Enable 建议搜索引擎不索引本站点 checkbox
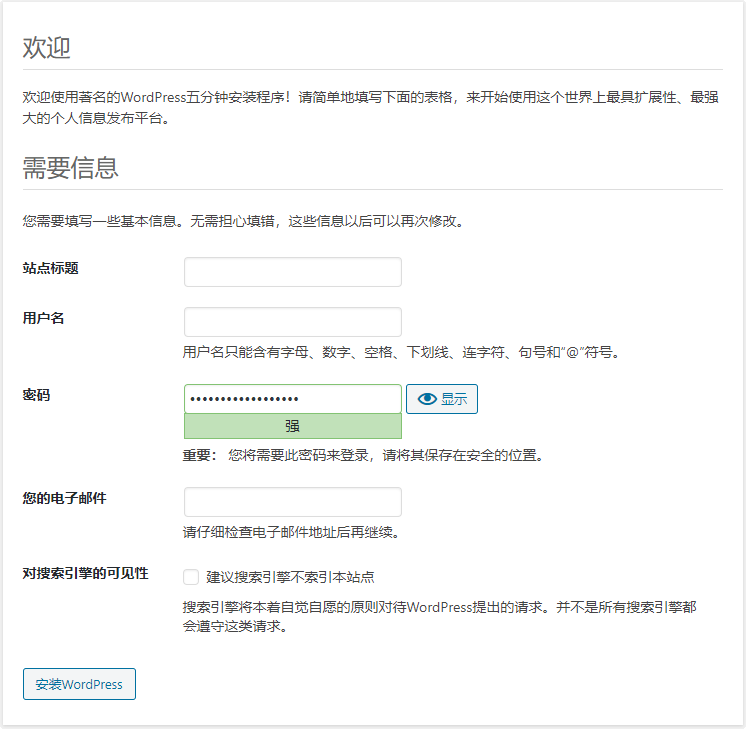The height and width of the screenshot is (729, 746). (191, 577)
